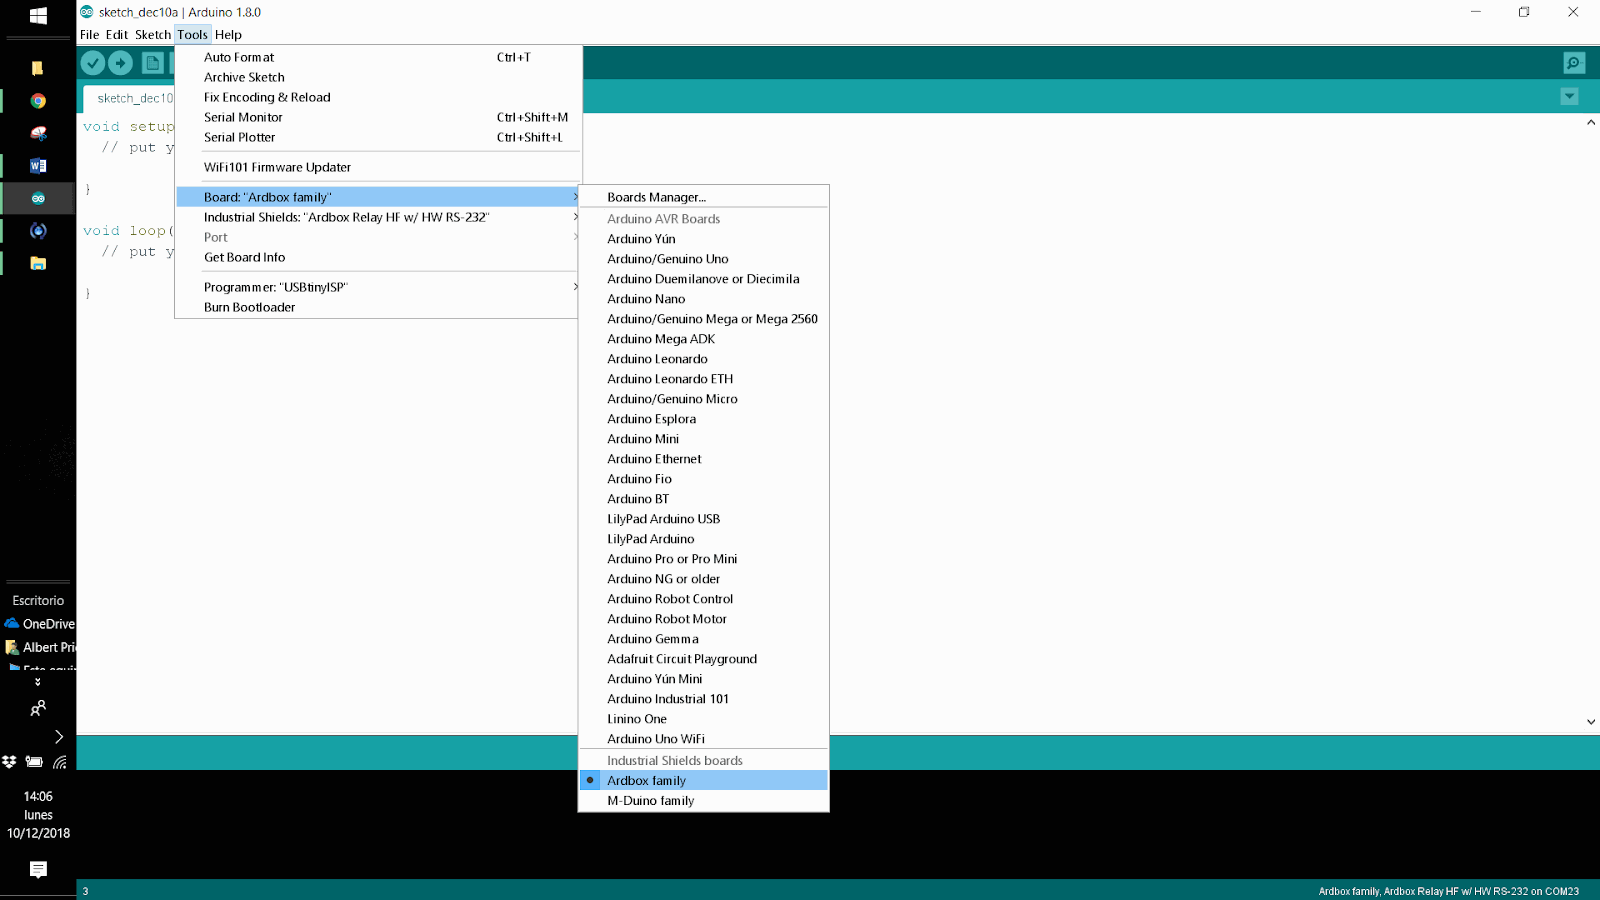Select Arduino Uno WiFi board

pyautogui.click(x=703, y=739)
